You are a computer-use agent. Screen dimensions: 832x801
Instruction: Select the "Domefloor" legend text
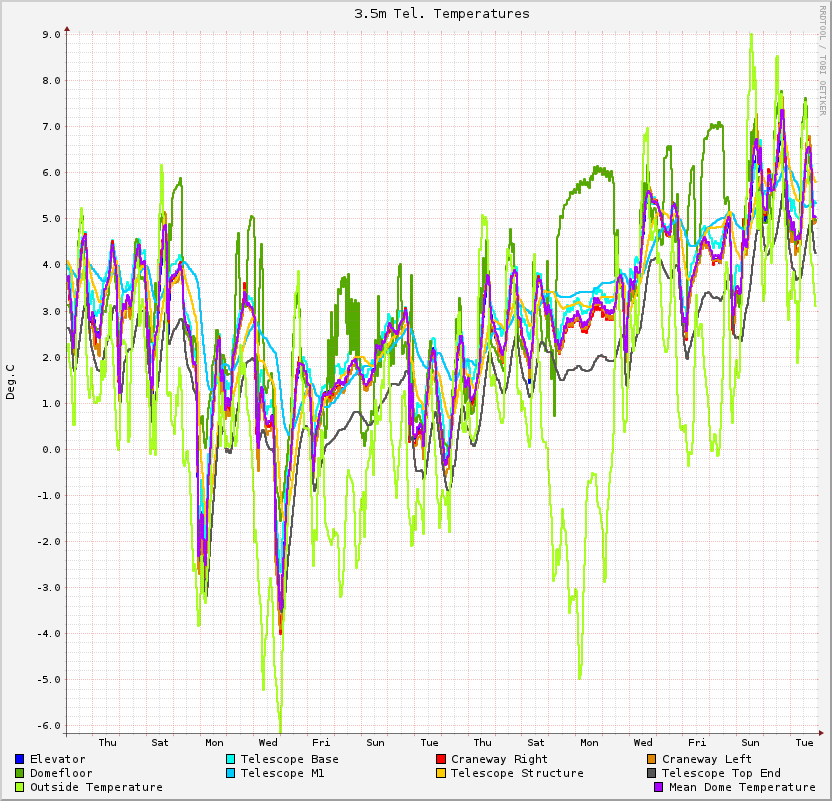[61, 773]
